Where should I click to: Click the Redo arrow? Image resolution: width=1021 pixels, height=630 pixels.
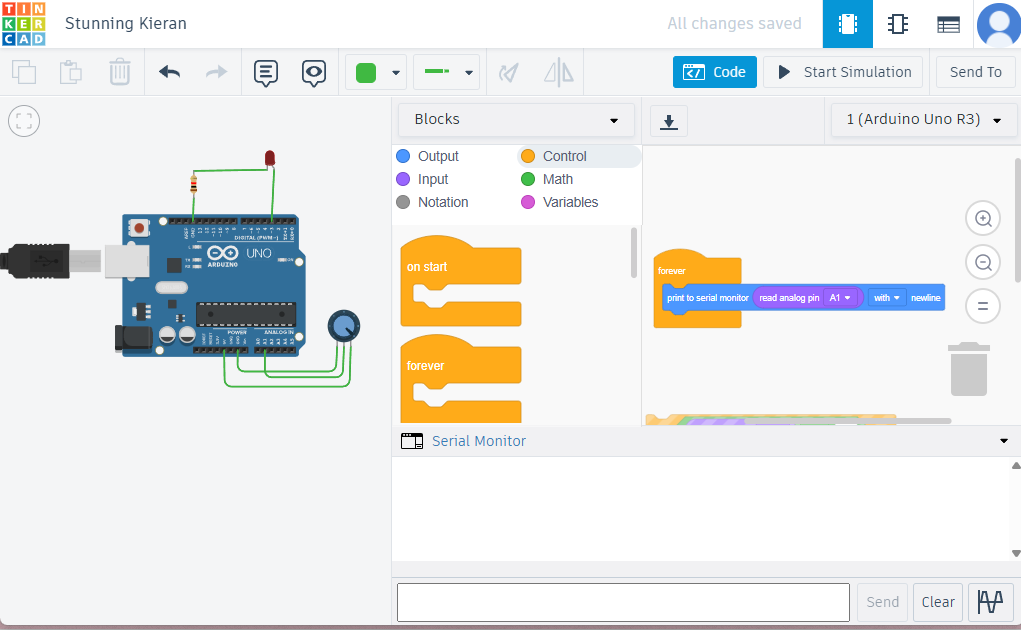click(x=216, y=72)
